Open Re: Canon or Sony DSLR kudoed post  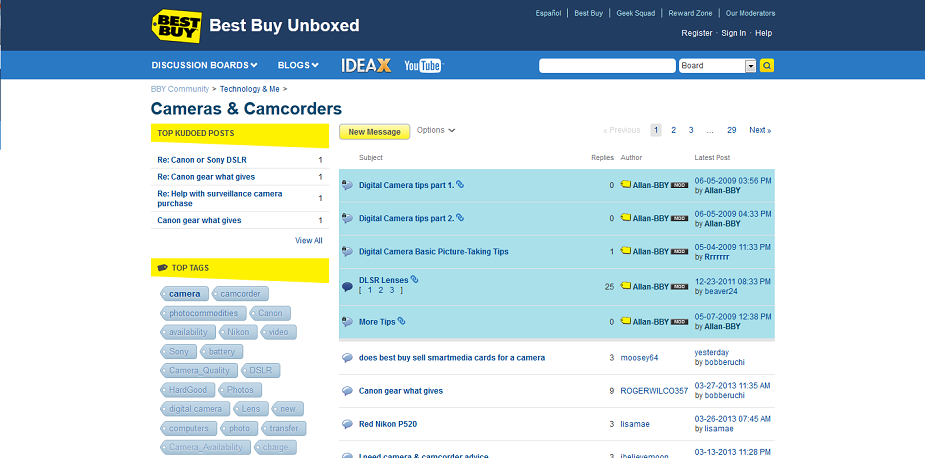coord(202,160)
